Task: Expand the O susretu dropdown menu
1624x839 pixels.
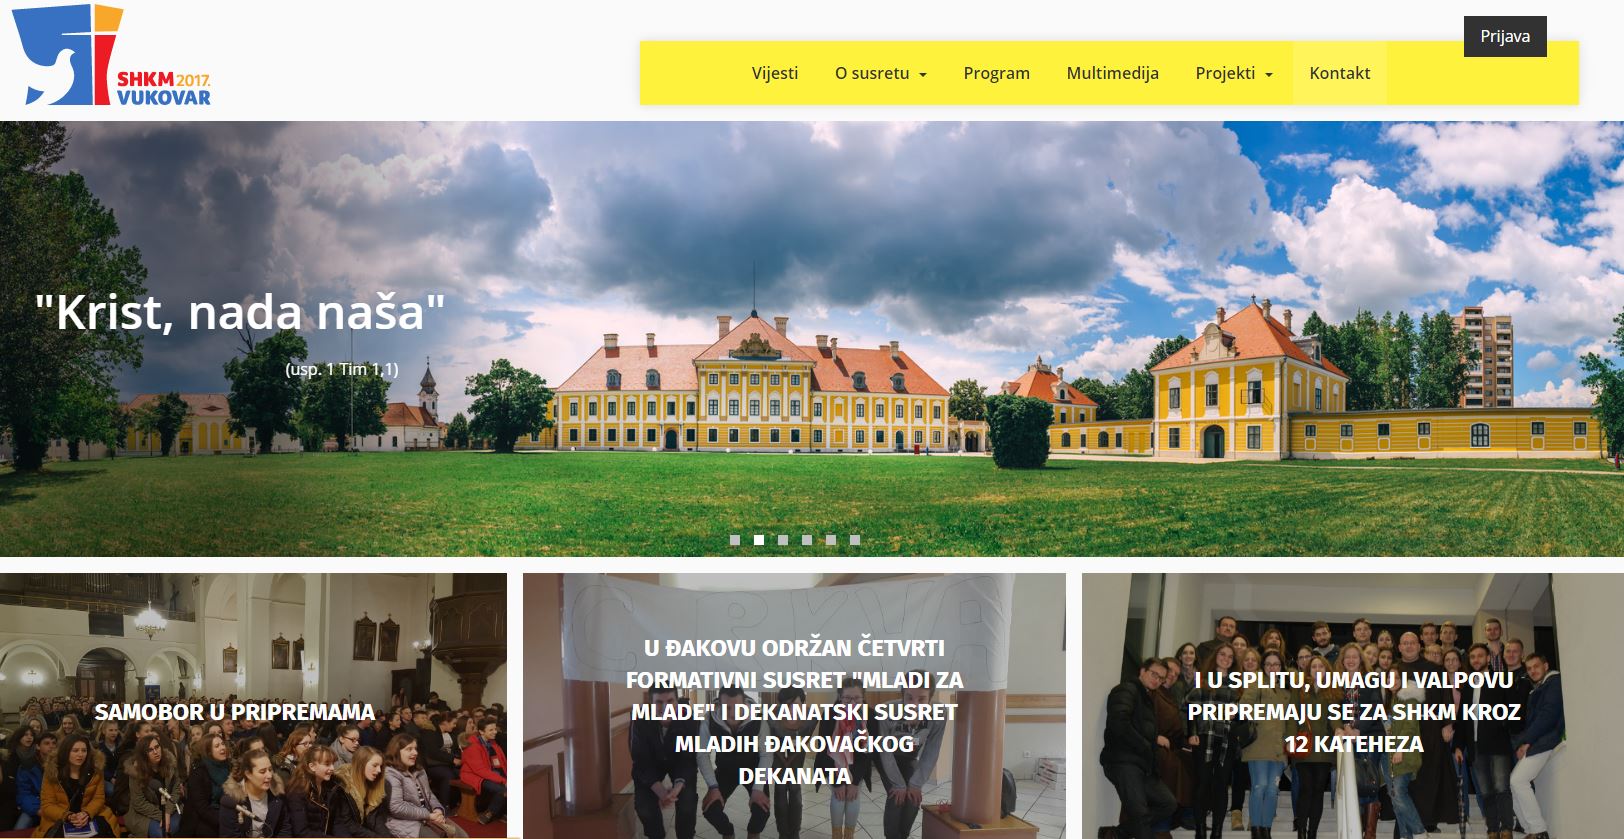Action: (881, 73)
